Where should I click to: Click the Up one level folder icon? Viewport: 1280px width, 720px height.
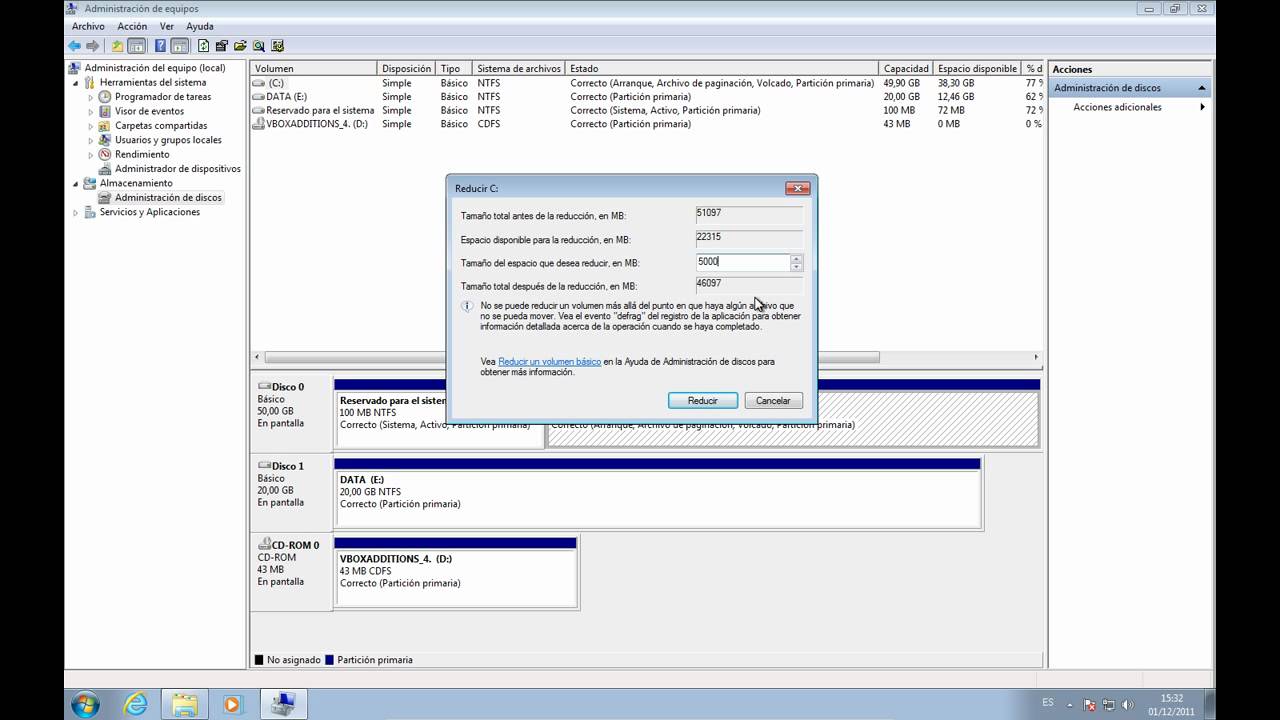pos(118,46)
